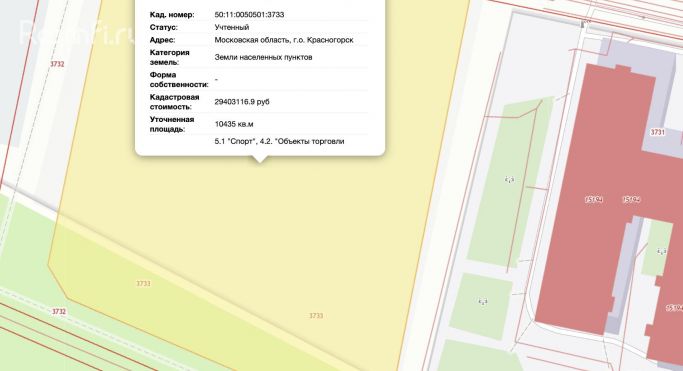Click the area value 10435 кв.м
Image resolution: width=683 pixels, height=371 pixels.
[234, 124]
